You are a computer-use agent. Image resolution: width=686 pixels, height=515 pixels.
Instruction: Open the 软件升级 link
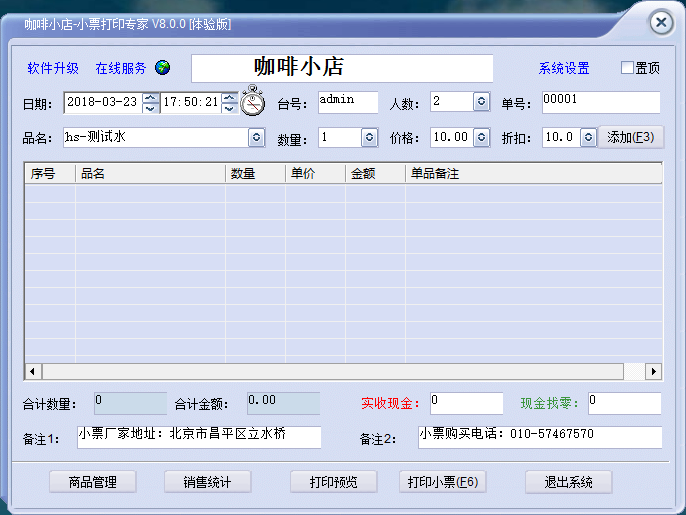(x=53, y=68)
